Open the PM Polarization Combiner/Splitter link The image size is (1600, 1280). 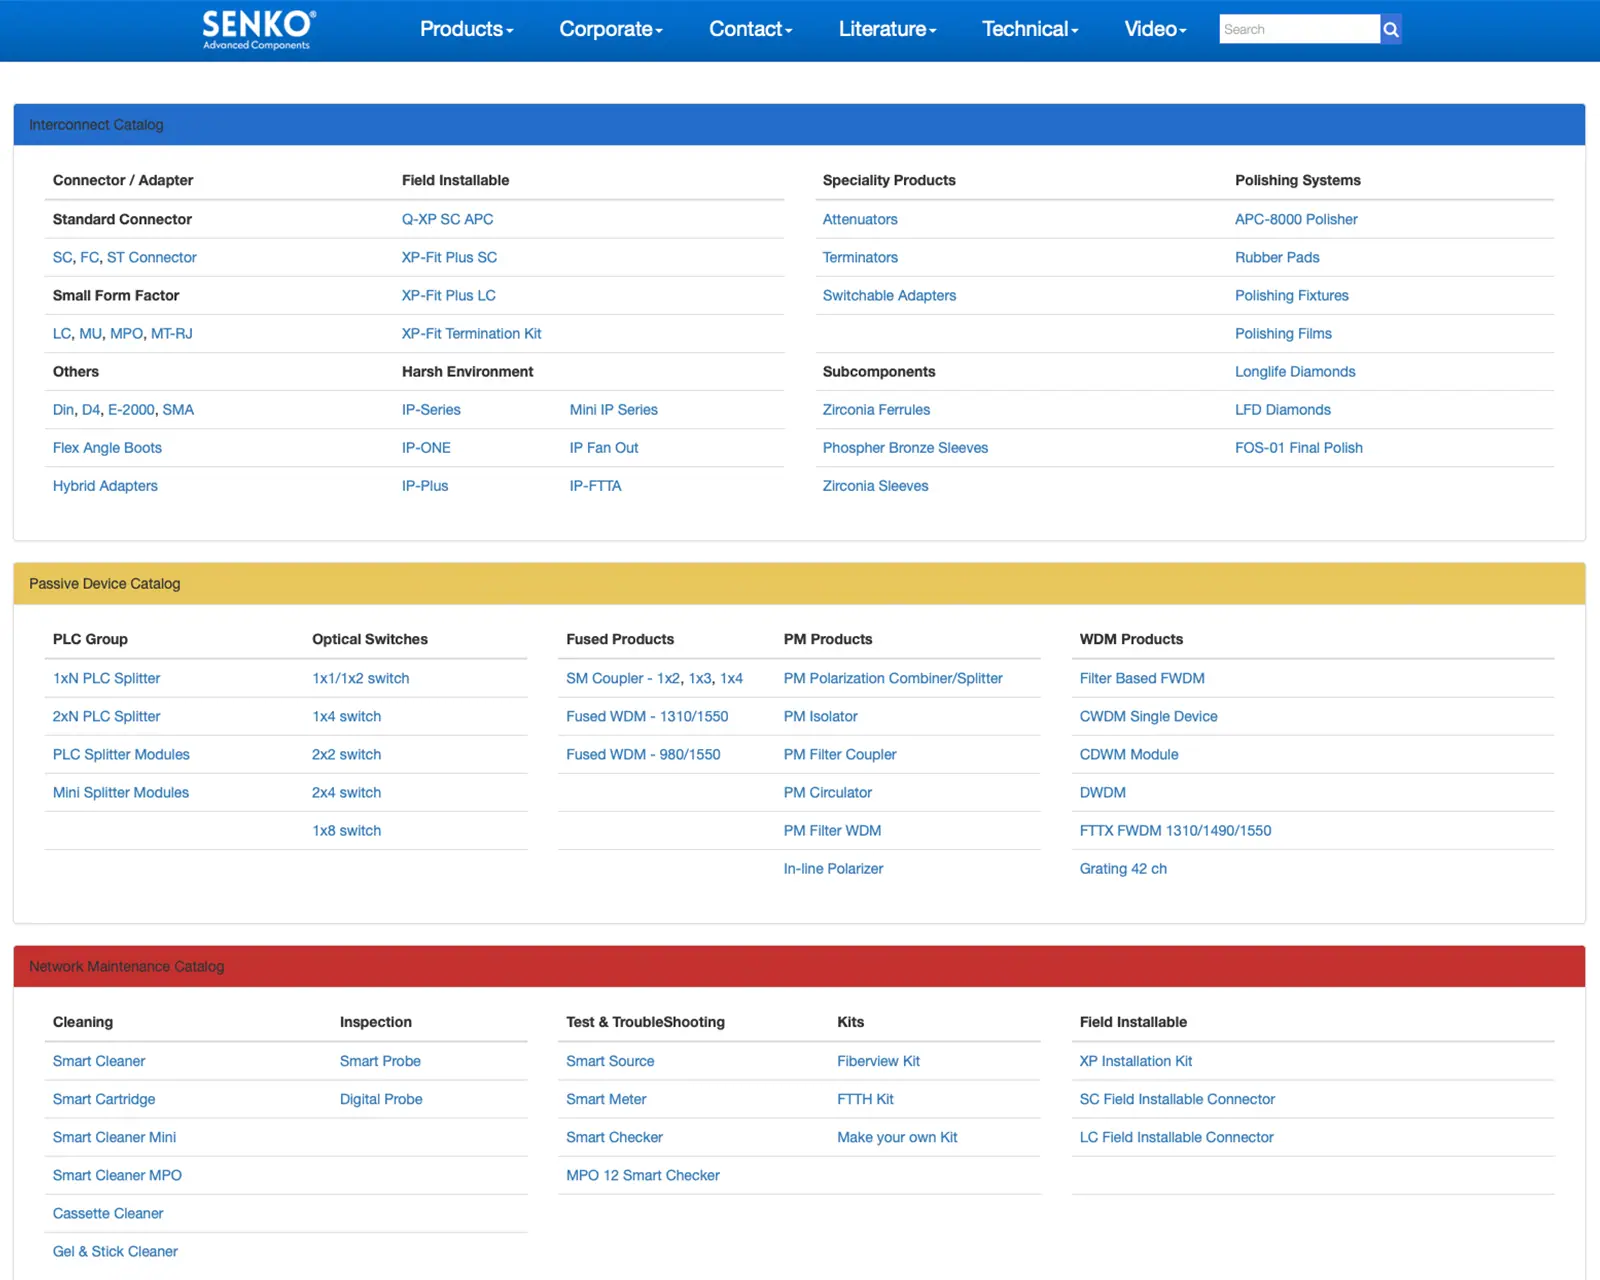893,678
